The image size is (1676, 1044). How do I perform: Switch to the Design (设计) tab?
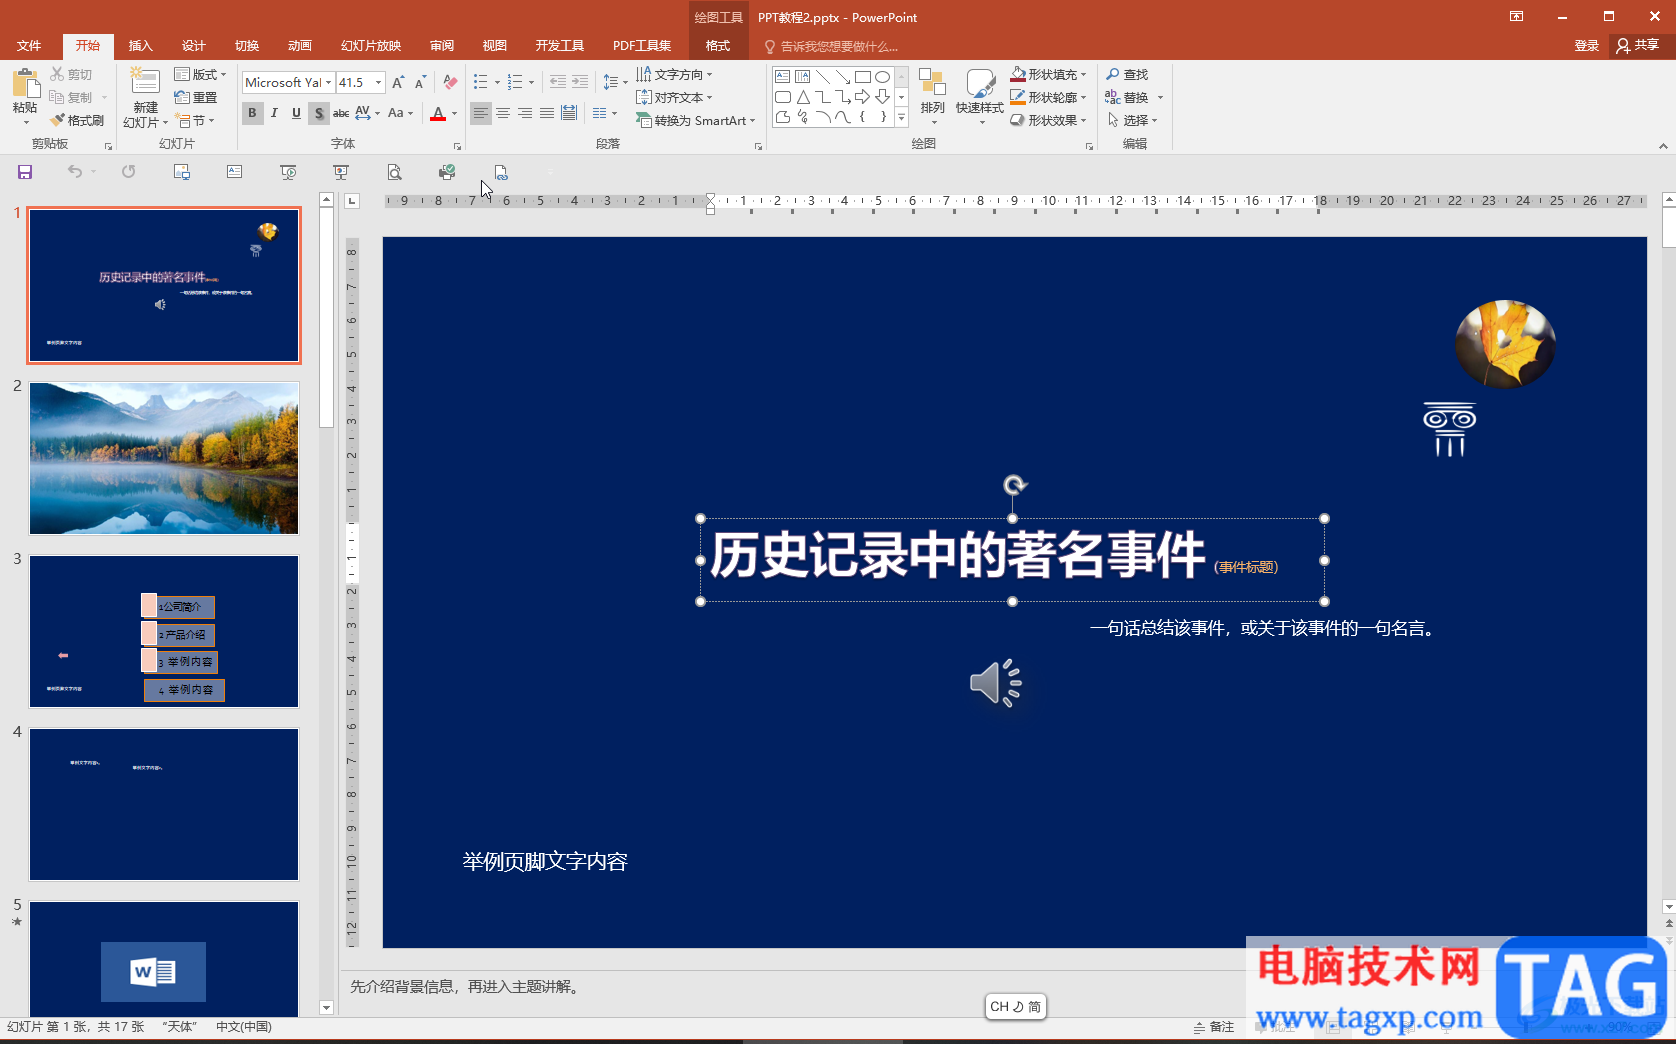pos(193,46)
